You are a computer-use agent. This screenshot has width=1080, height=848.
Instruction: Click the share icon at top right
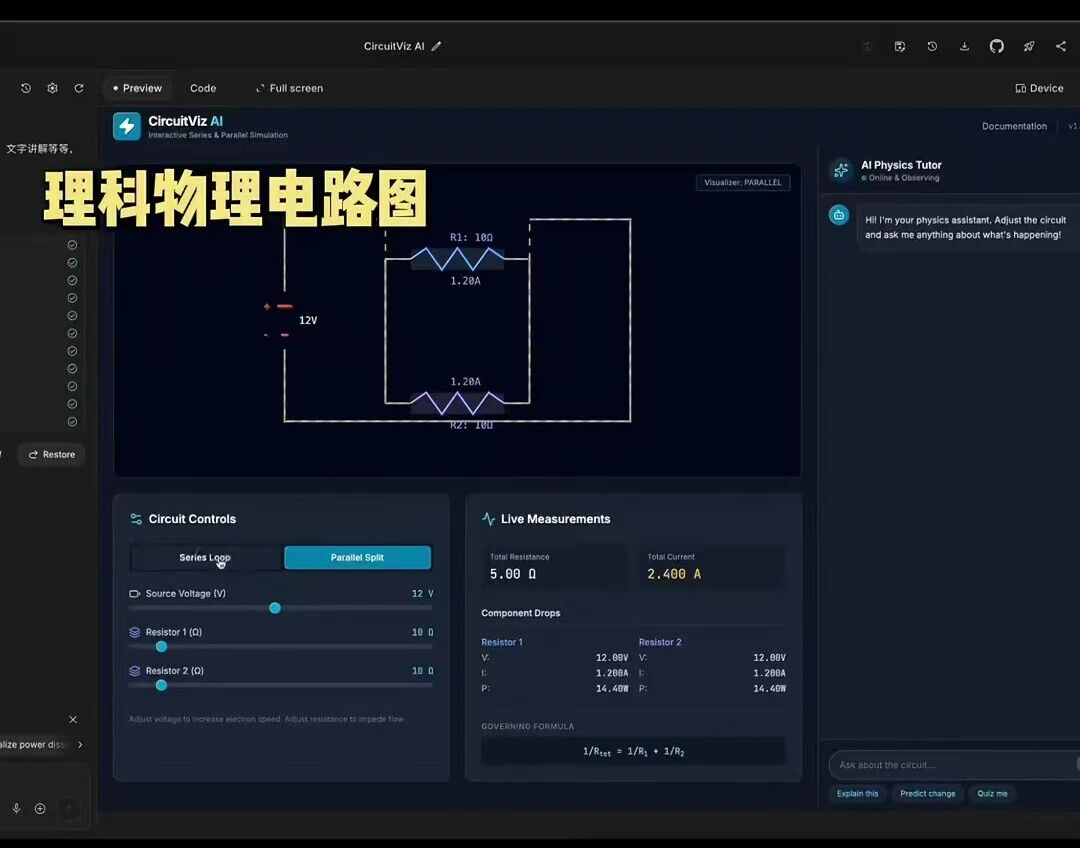pos(1060,46)
